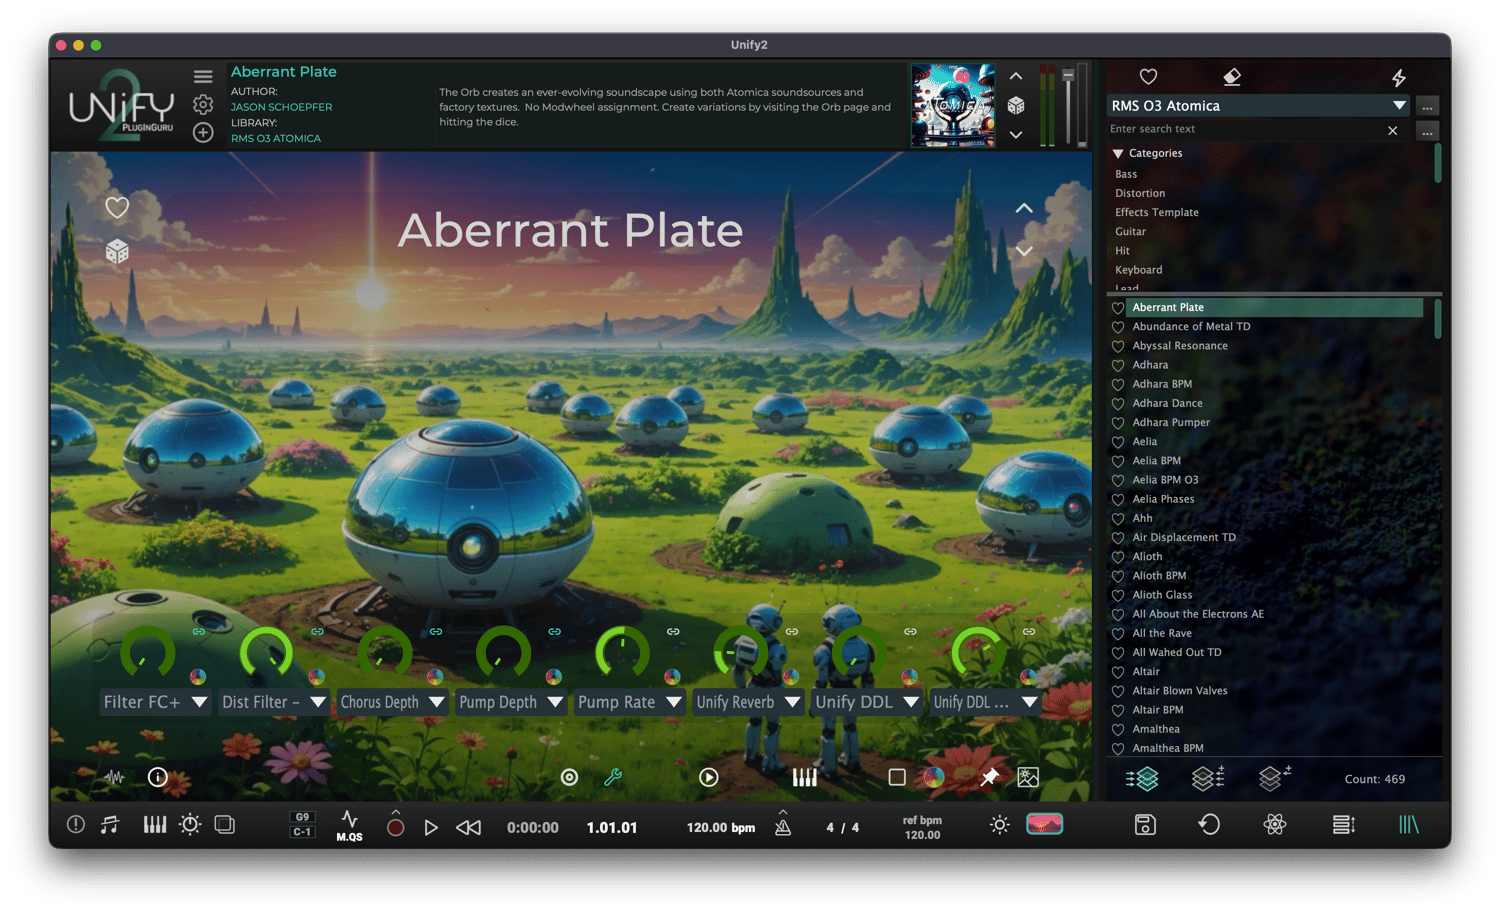Click the overlapping squares icon in transport bar
1500x913 pixels.
pos(225,824)
